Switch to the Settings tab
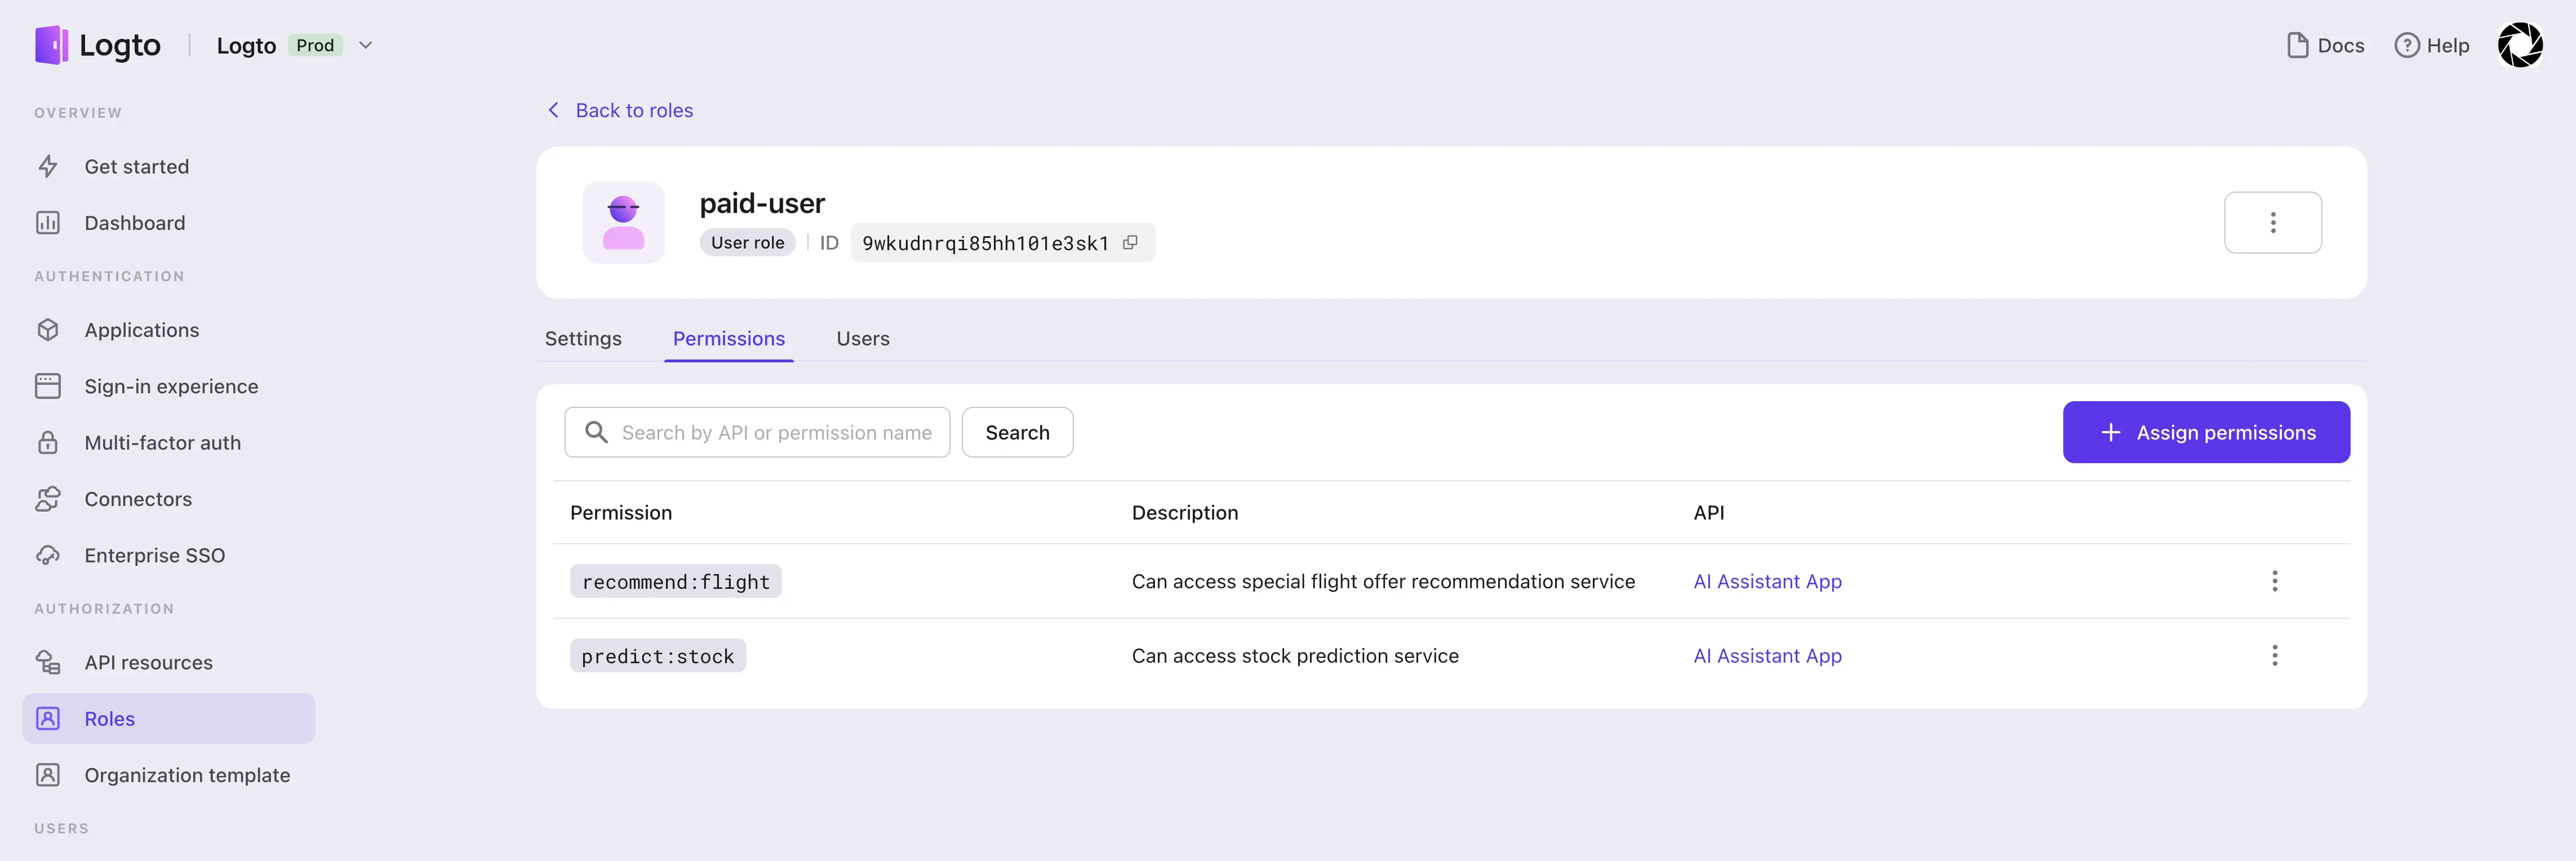This screenshot has width=2576, height=861. (583, 338)
